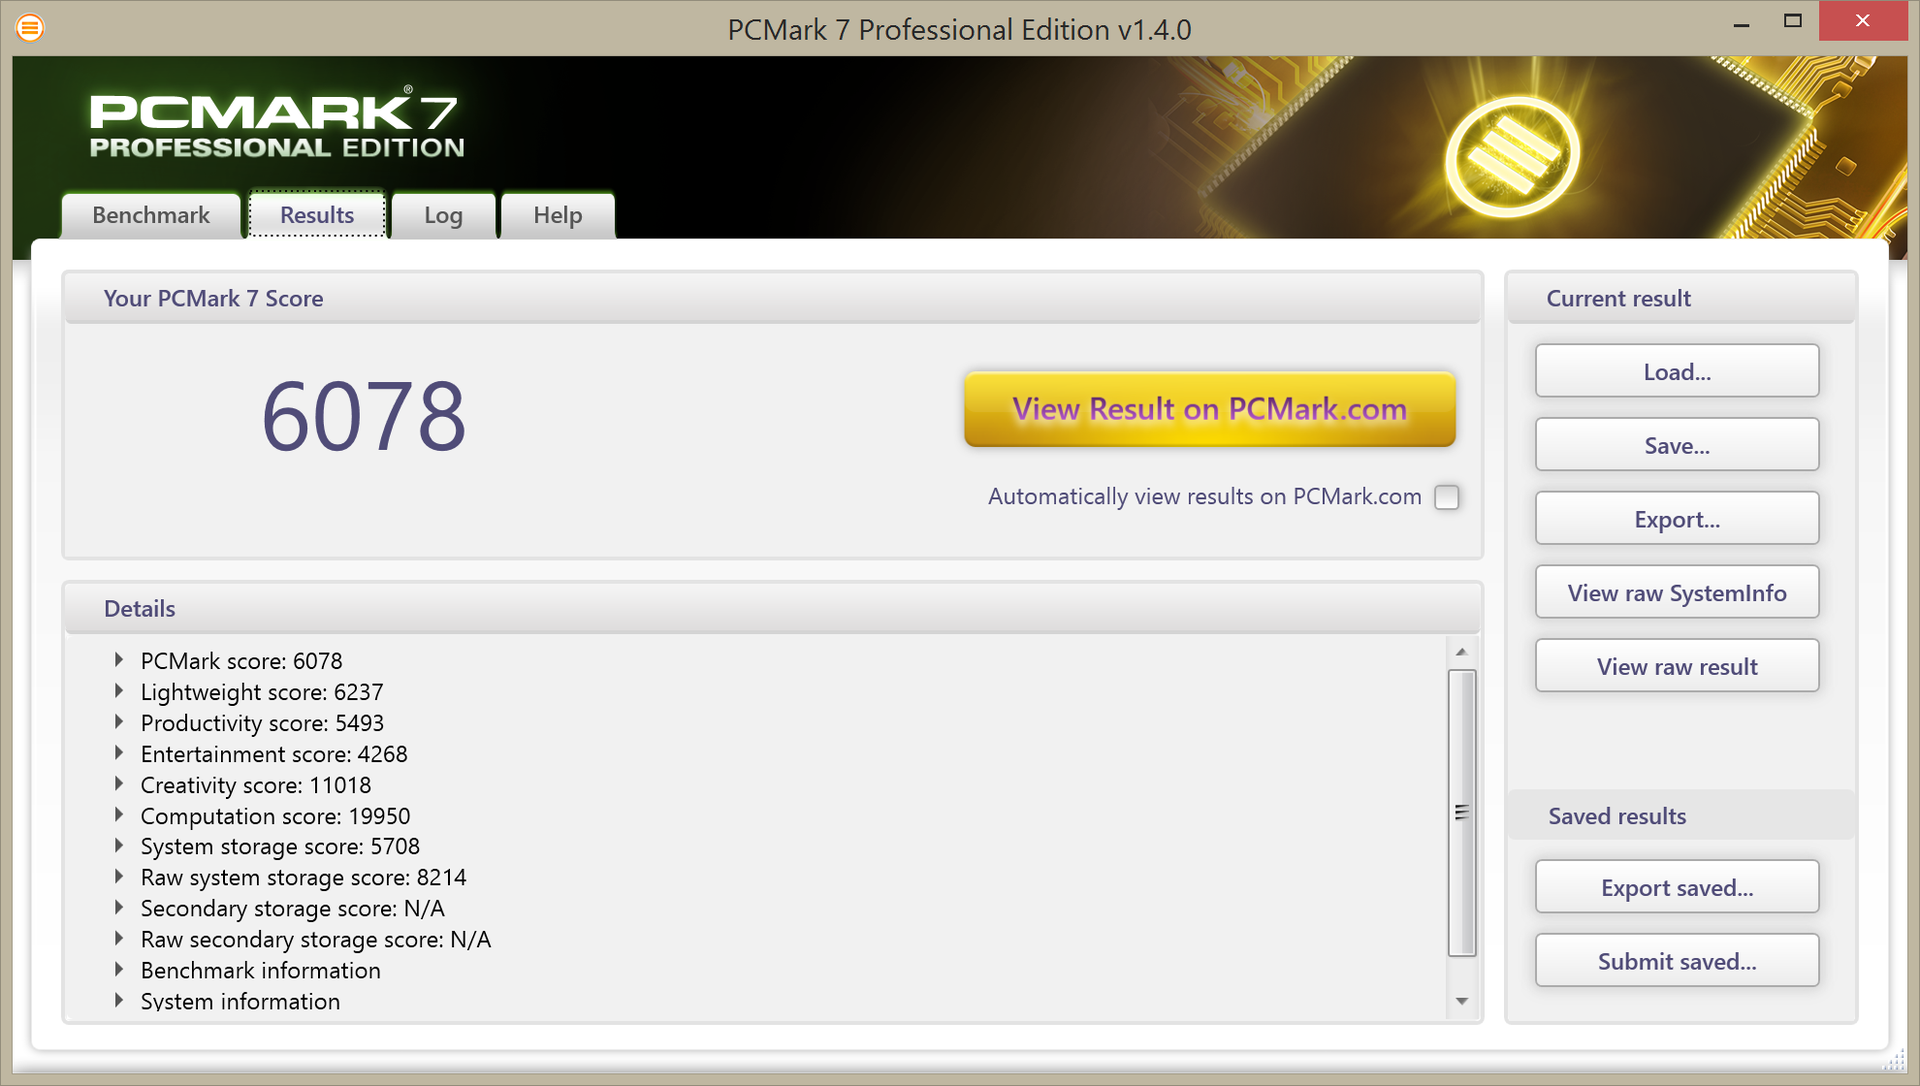Expand the Computation score entry
Viewport: 1920px width, 1086px height.
click(119, 815)
